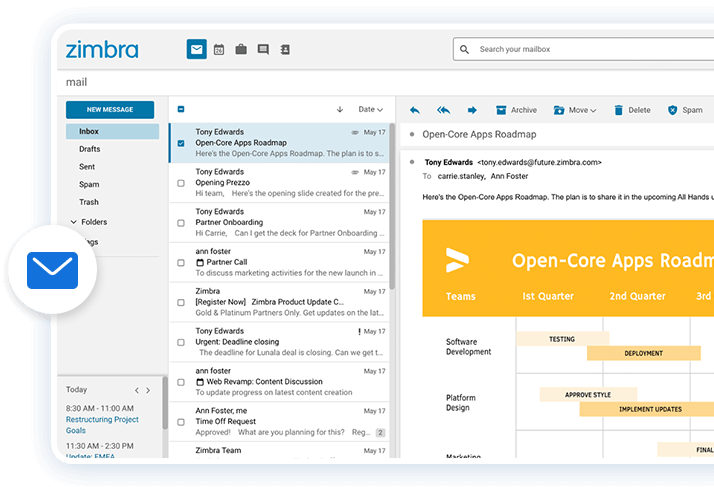Click conversation count badge on Time Off Request

(x=381, y=433)
